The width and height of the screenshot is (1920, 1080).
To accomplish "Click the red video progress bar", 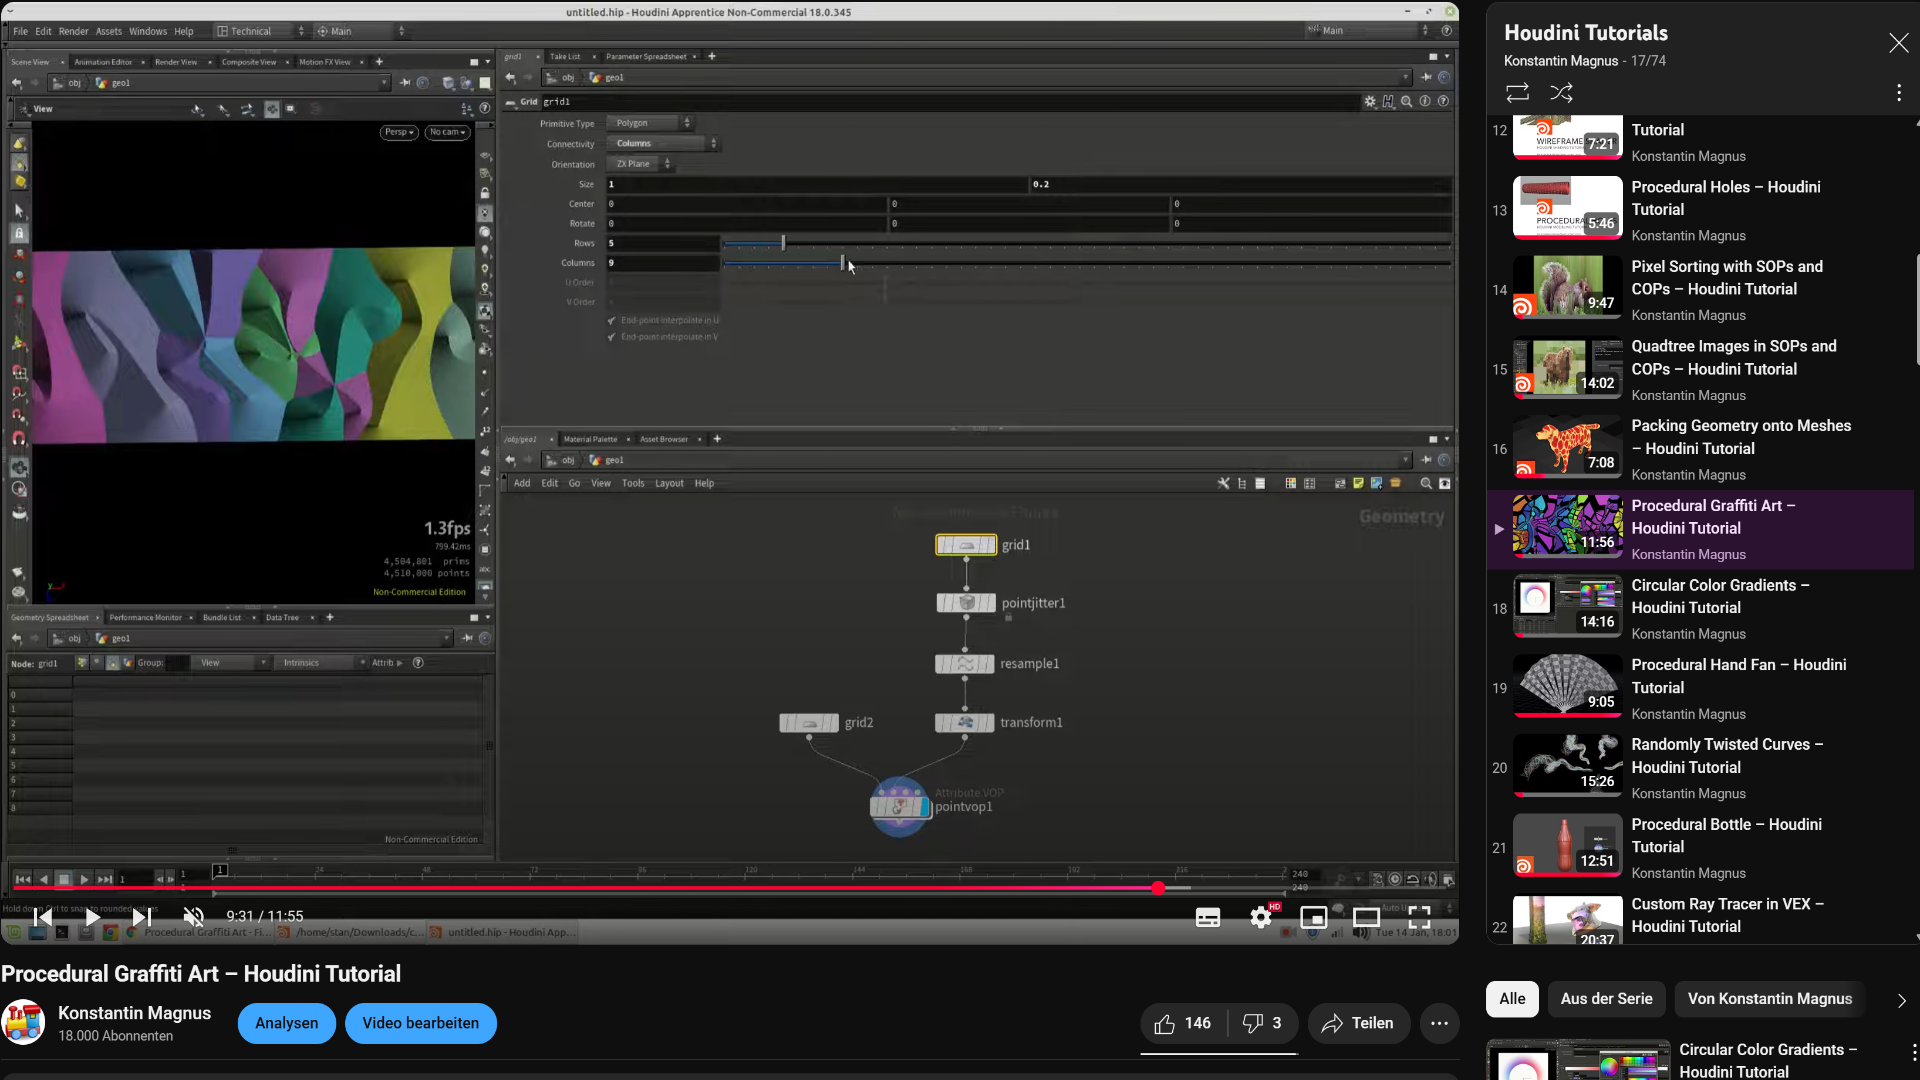I will point(600,888).
